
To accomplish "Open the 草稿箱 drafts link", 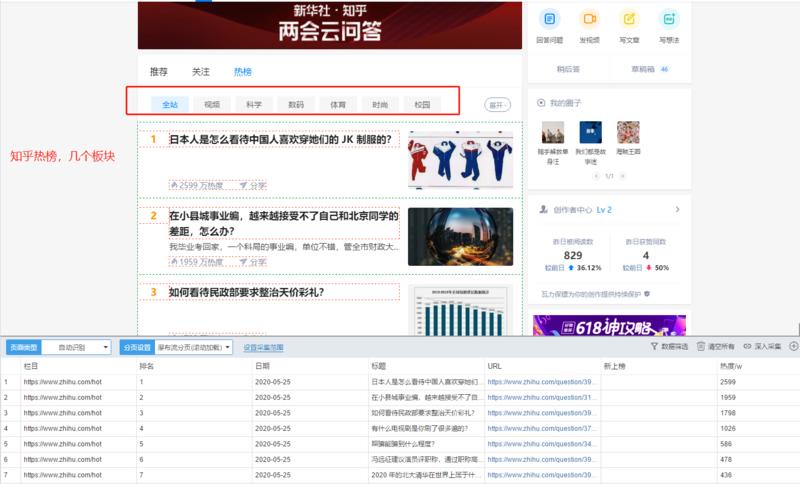I will pyautogui.click(x=649, y=69).
